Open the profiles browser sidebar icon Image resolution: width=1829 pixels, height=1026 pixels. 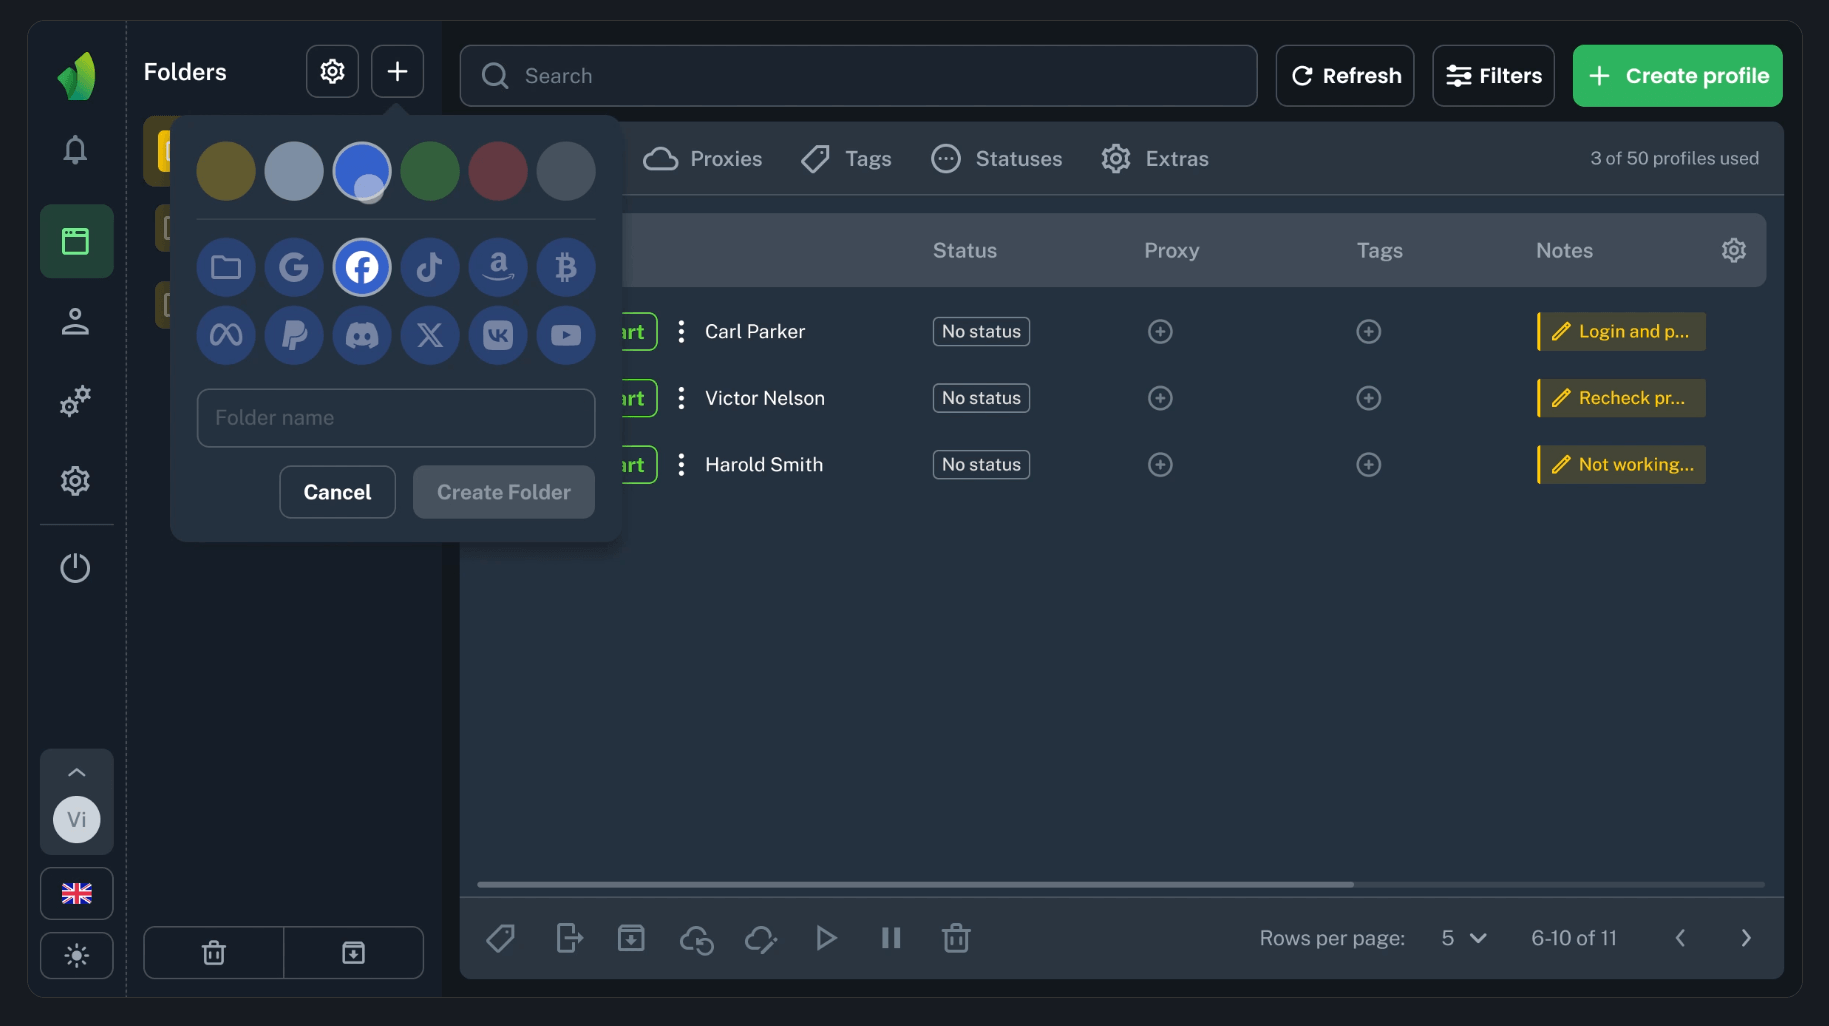(76, 241)
